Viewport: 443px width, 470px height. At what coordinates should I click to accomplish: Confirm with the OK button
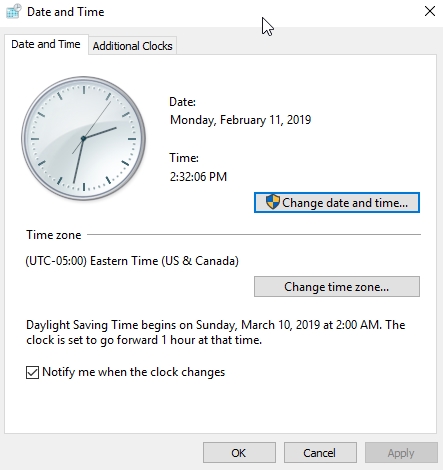point(239,453)
